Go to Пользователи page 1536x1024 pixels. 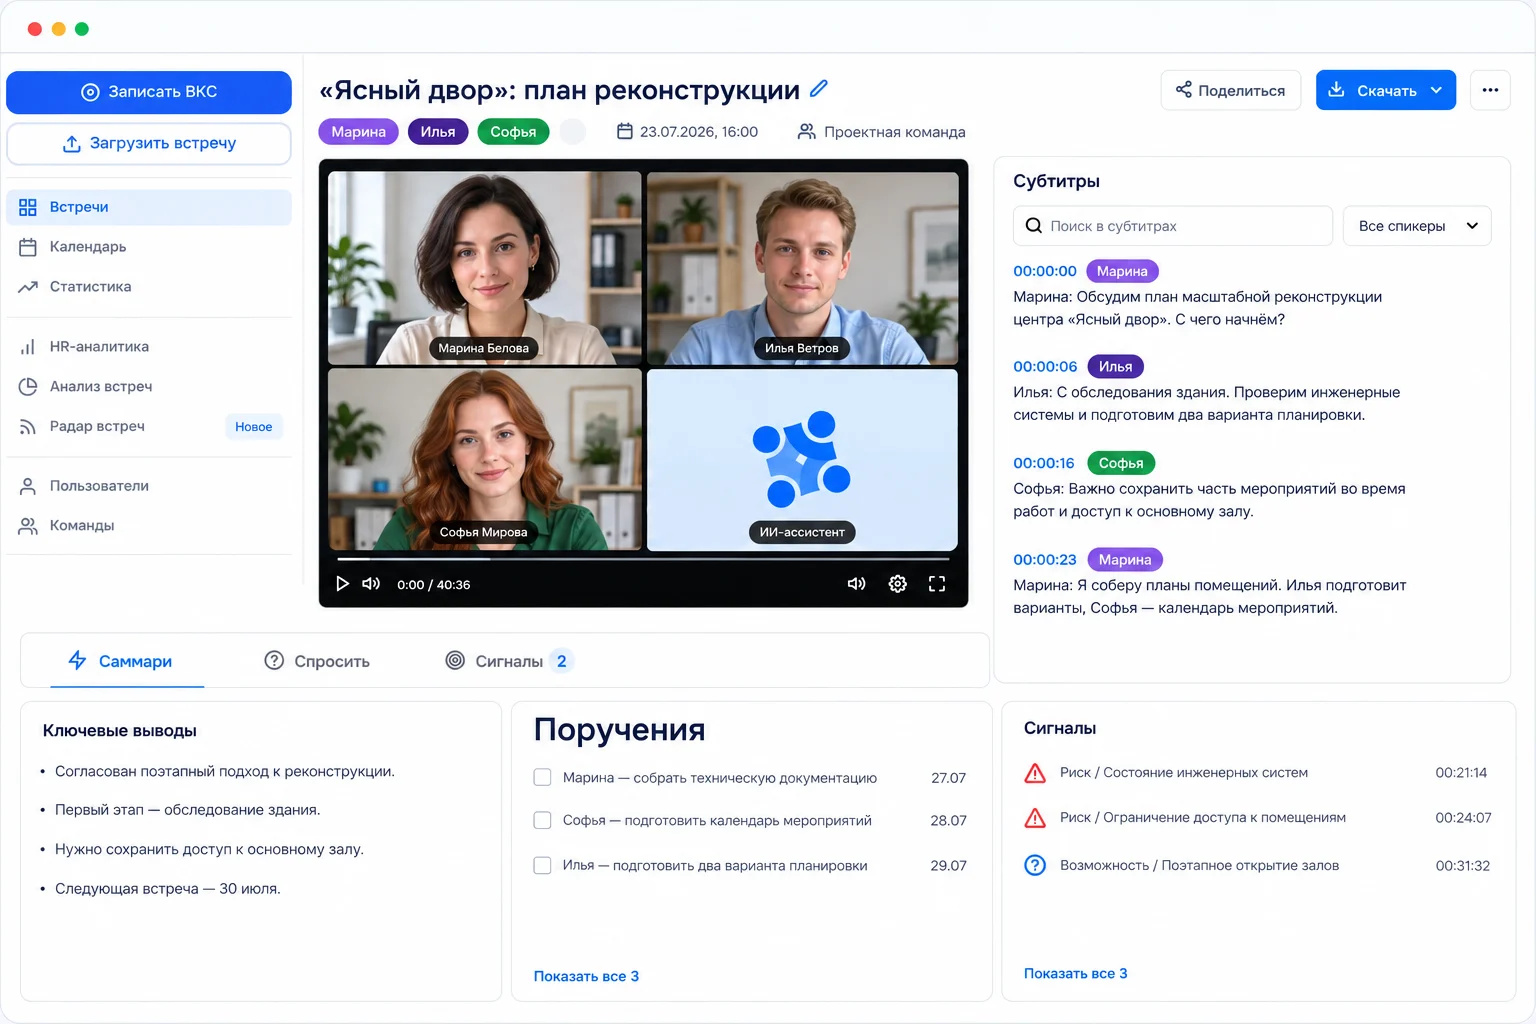tap(149, 486)
